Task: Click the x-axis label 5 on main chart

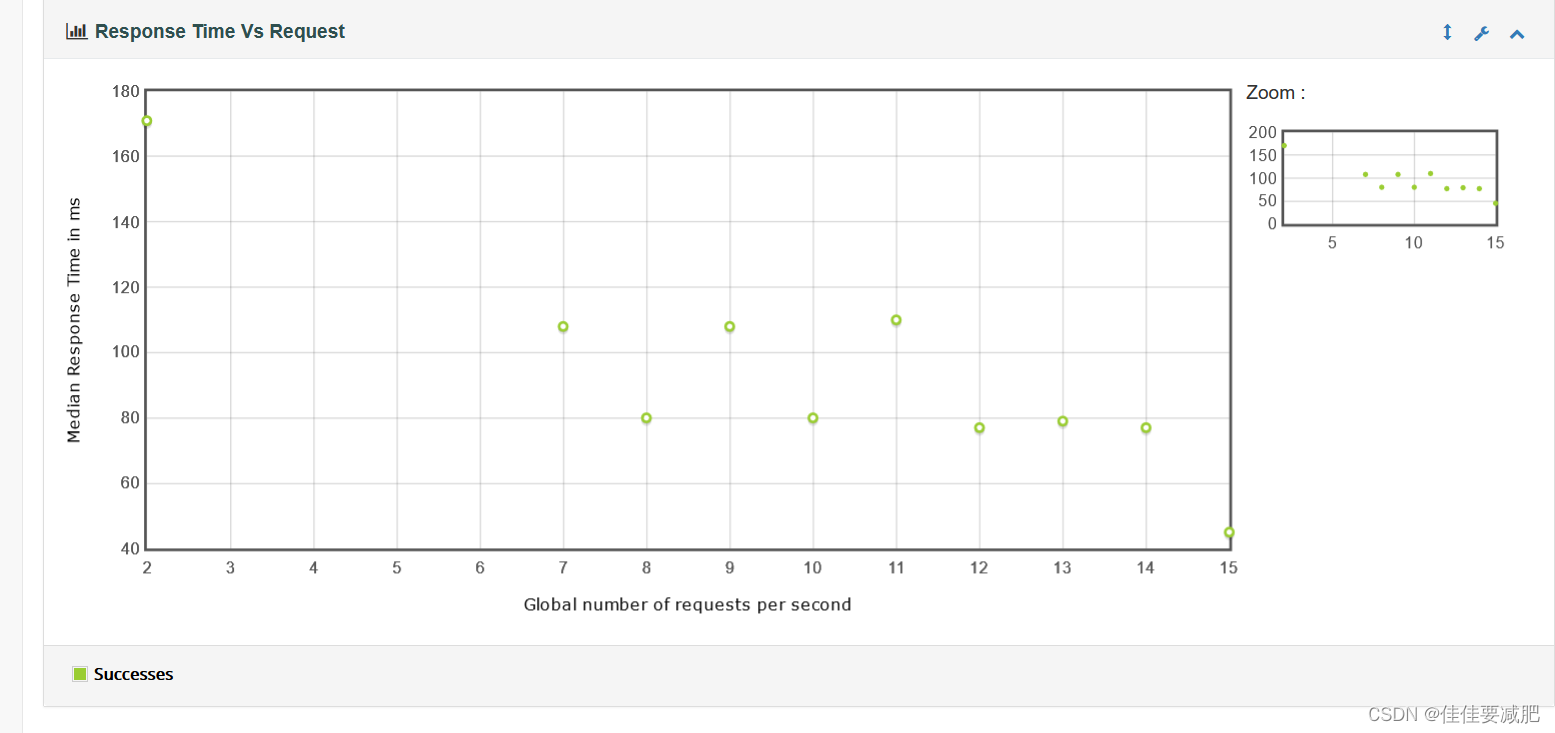Action: pyautogui.click(x=397, y=568)
